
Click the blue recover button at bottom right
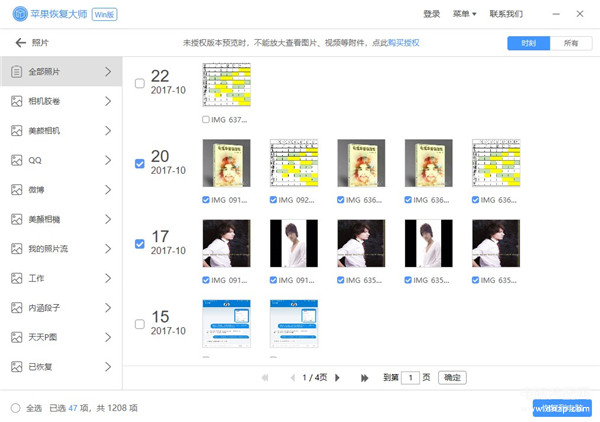tap(562, 408)
